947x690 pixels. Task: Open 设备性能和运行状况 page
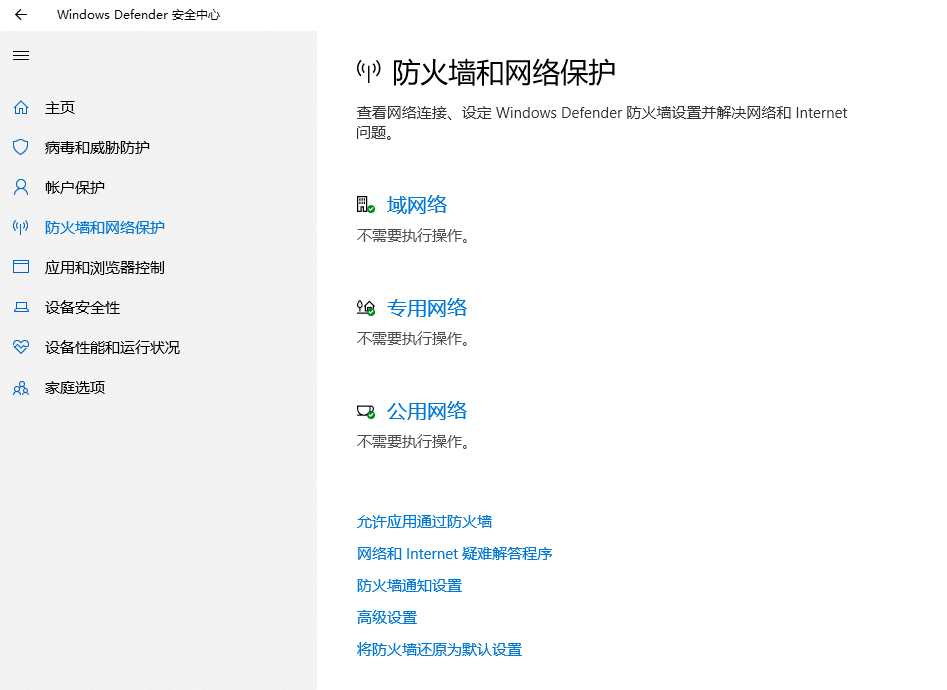click(112, 347)
